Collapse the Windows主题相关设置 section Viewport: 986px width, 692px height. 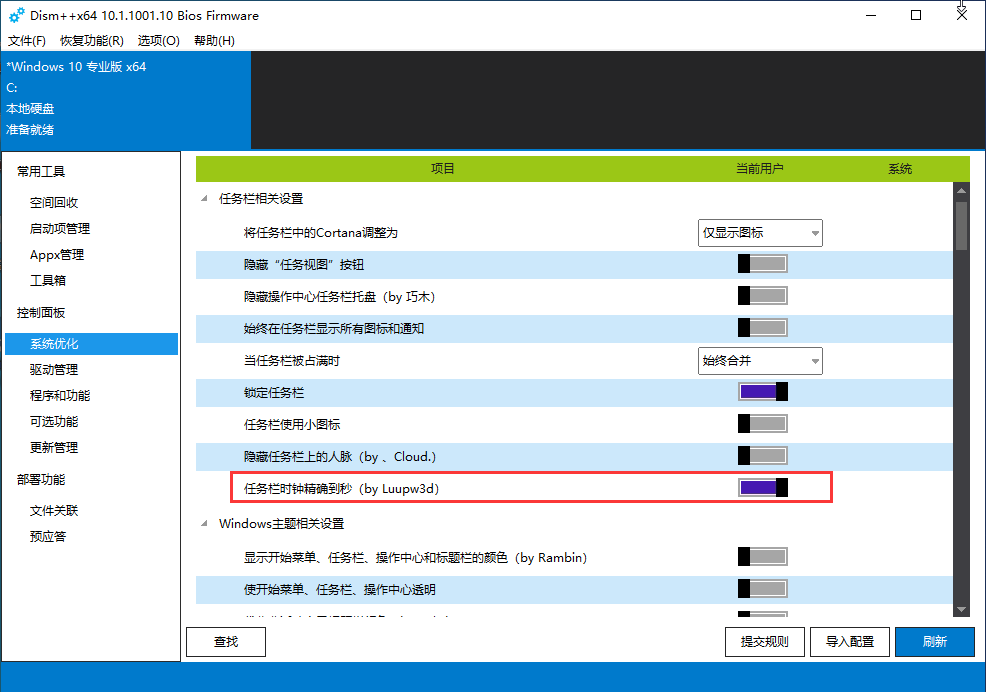click(x=206, y=524)
